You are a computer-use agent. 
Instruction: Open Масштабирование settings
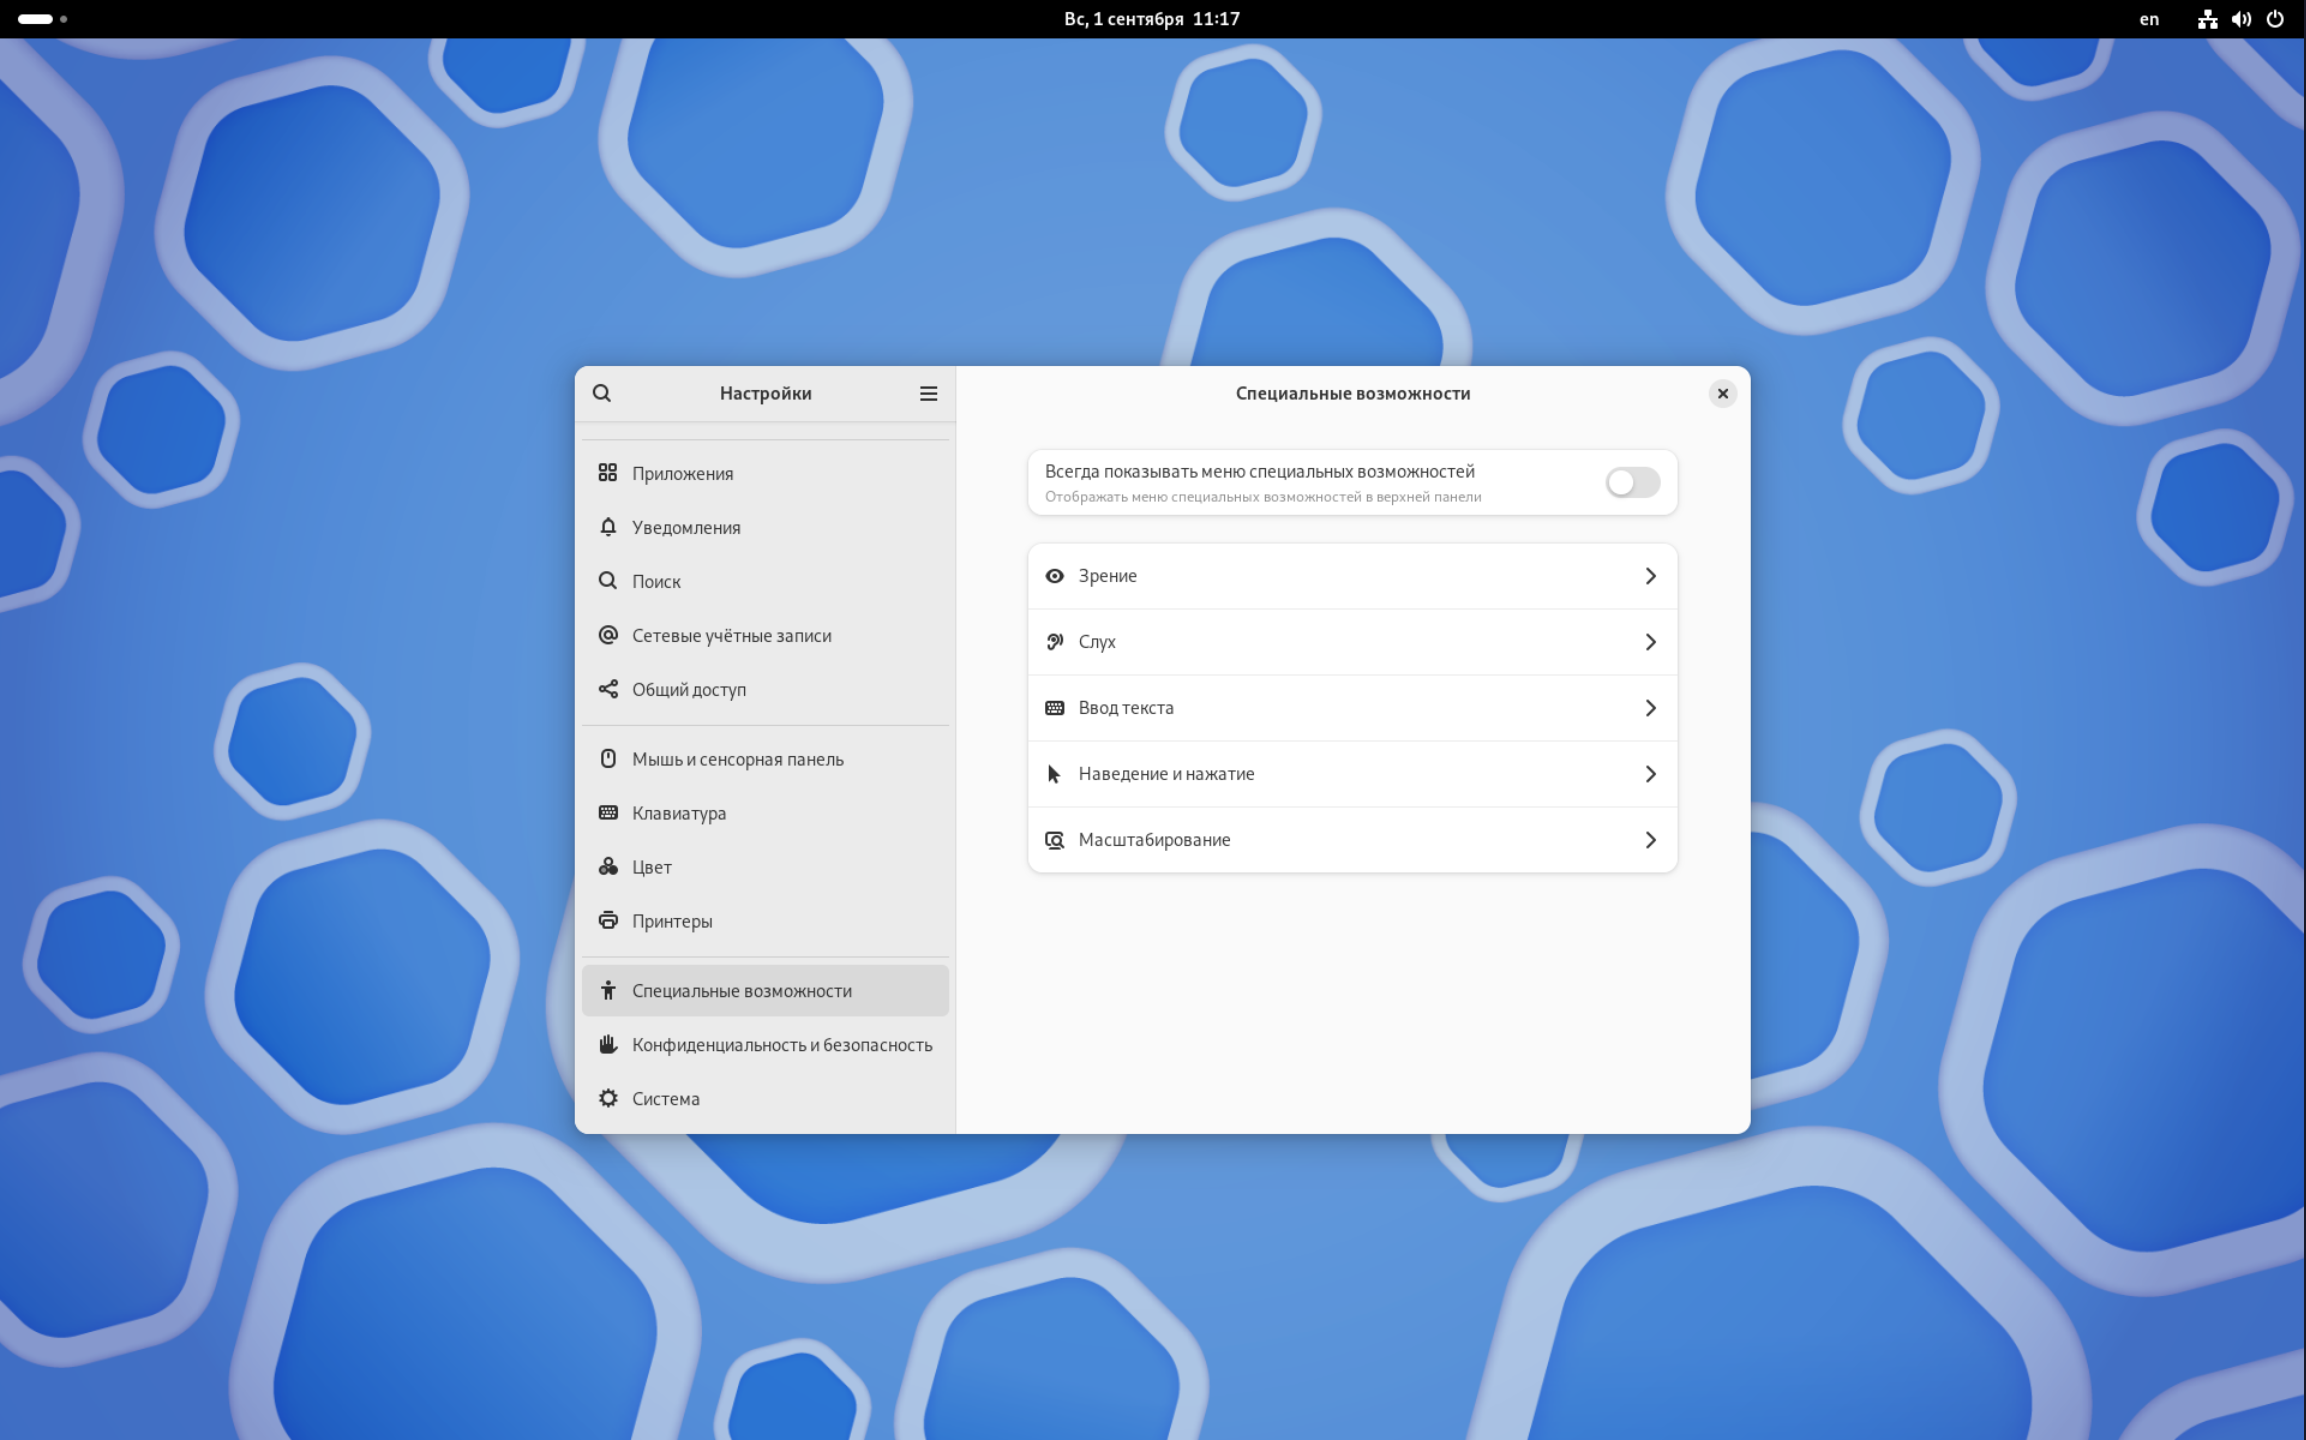pos(1352,839)
